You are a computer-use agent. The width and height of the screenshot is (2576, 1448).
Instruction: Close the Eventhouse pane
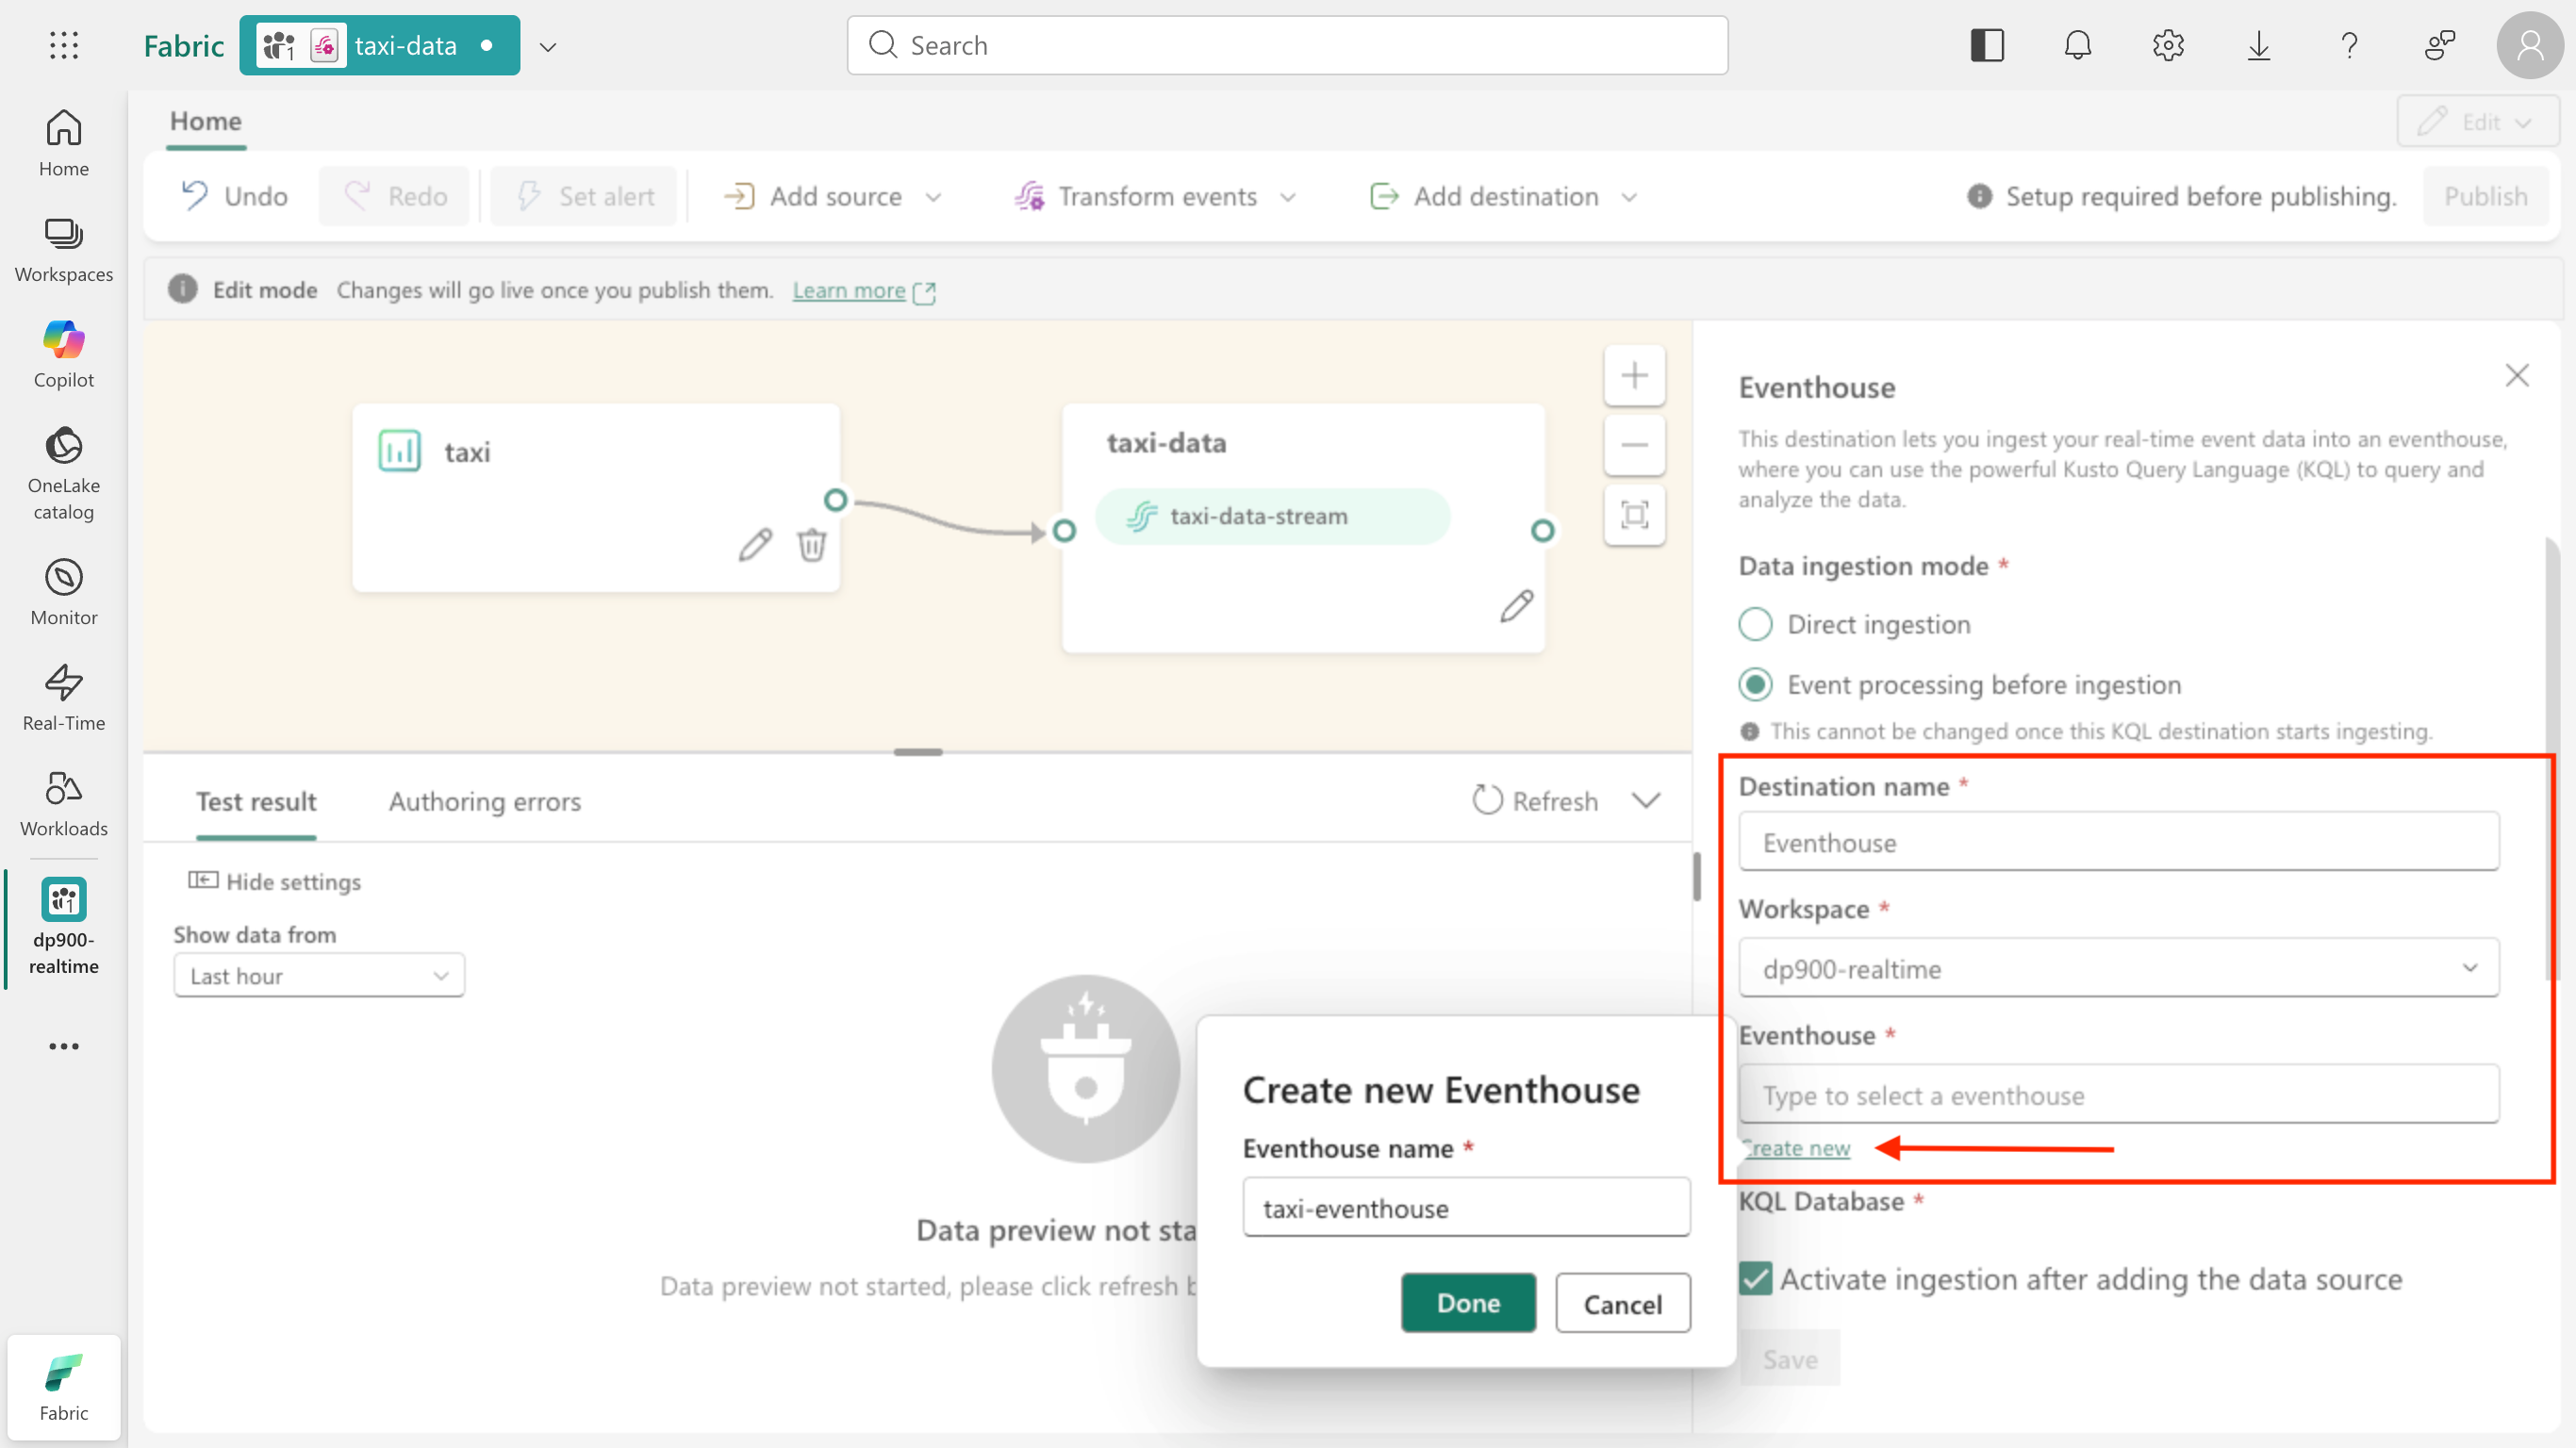tap(2516, 375)
